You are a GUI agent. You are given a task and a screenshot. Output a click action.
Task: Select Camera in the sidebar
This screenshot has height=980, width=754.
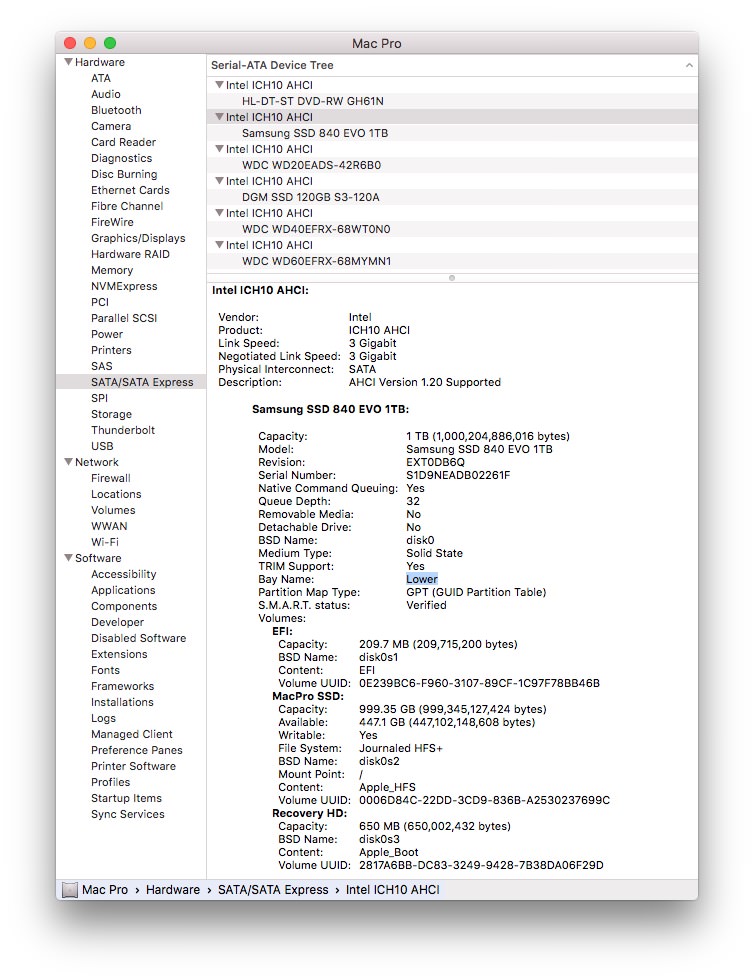click(x=111, y=126)
